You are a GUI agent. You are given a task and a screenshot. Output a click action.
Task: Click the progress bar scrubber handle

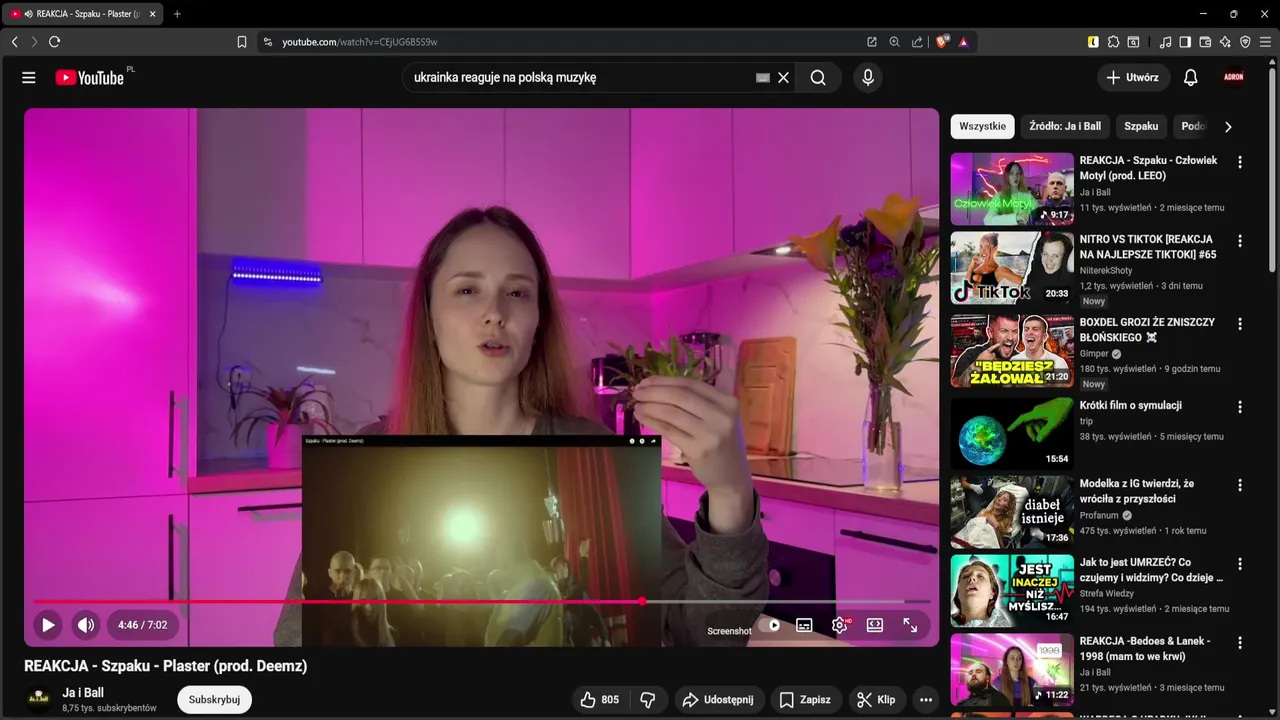(x=642, y=602)
